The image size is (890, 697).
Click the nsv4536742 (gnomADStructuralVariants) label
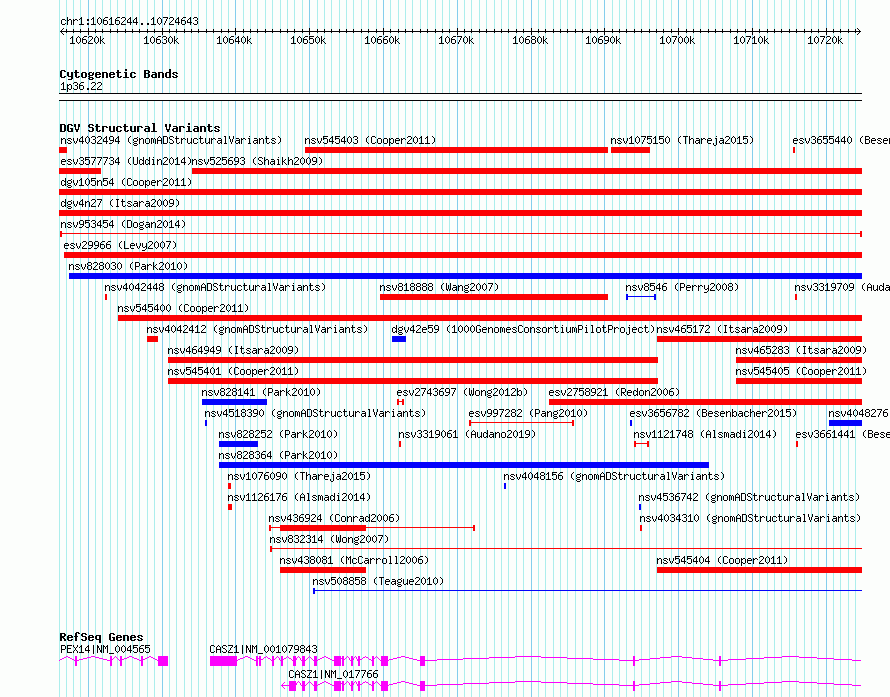point(749,497)
